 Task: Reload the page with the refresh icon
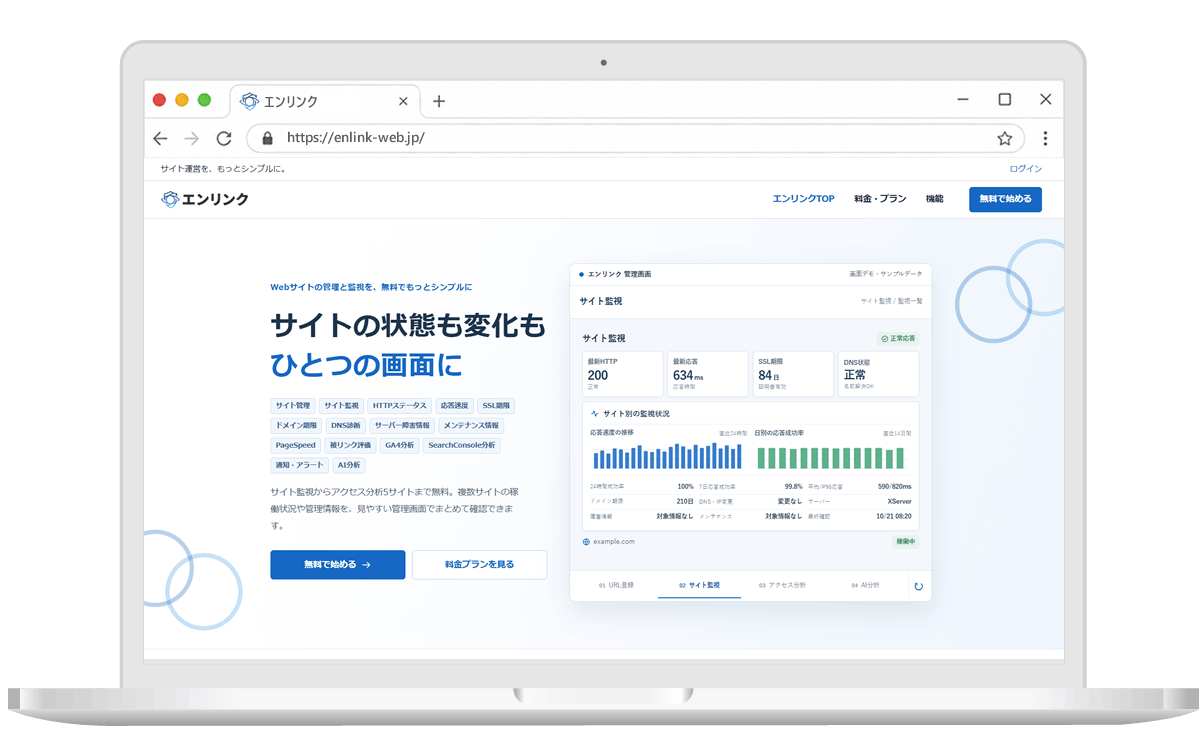click(224, 138)
